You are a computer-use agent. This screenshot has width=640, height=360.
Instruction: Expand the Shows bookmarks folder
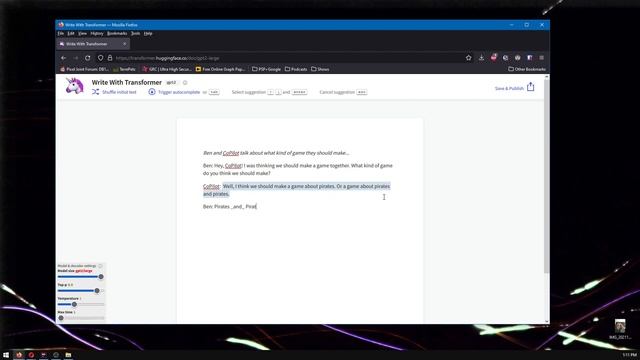tap(320, 69)
